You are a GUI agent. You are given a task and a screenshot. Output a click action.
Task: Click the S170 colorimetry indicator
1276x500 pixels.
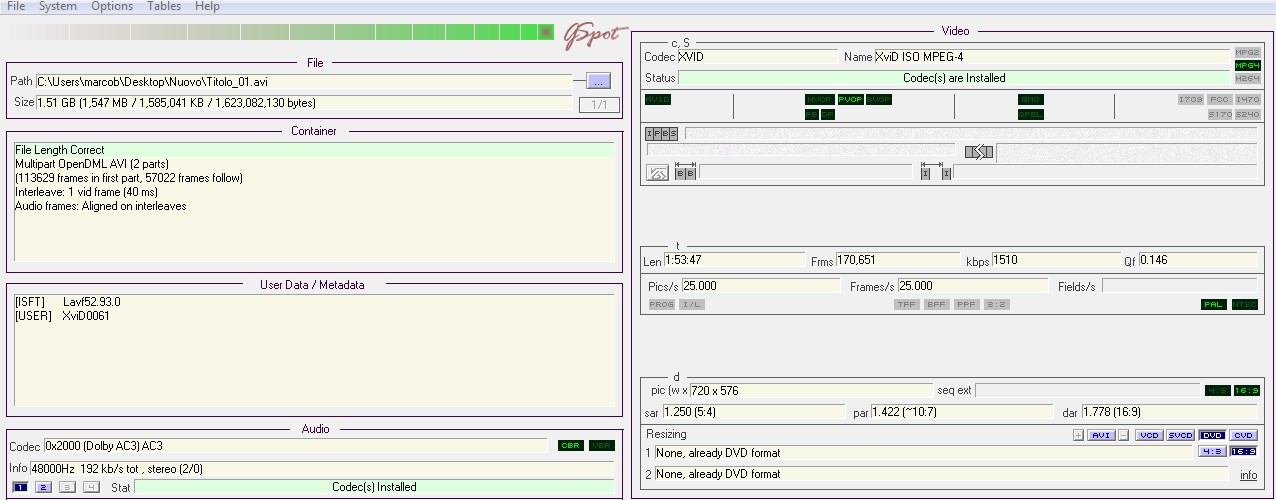click(x=1219, y=114)
